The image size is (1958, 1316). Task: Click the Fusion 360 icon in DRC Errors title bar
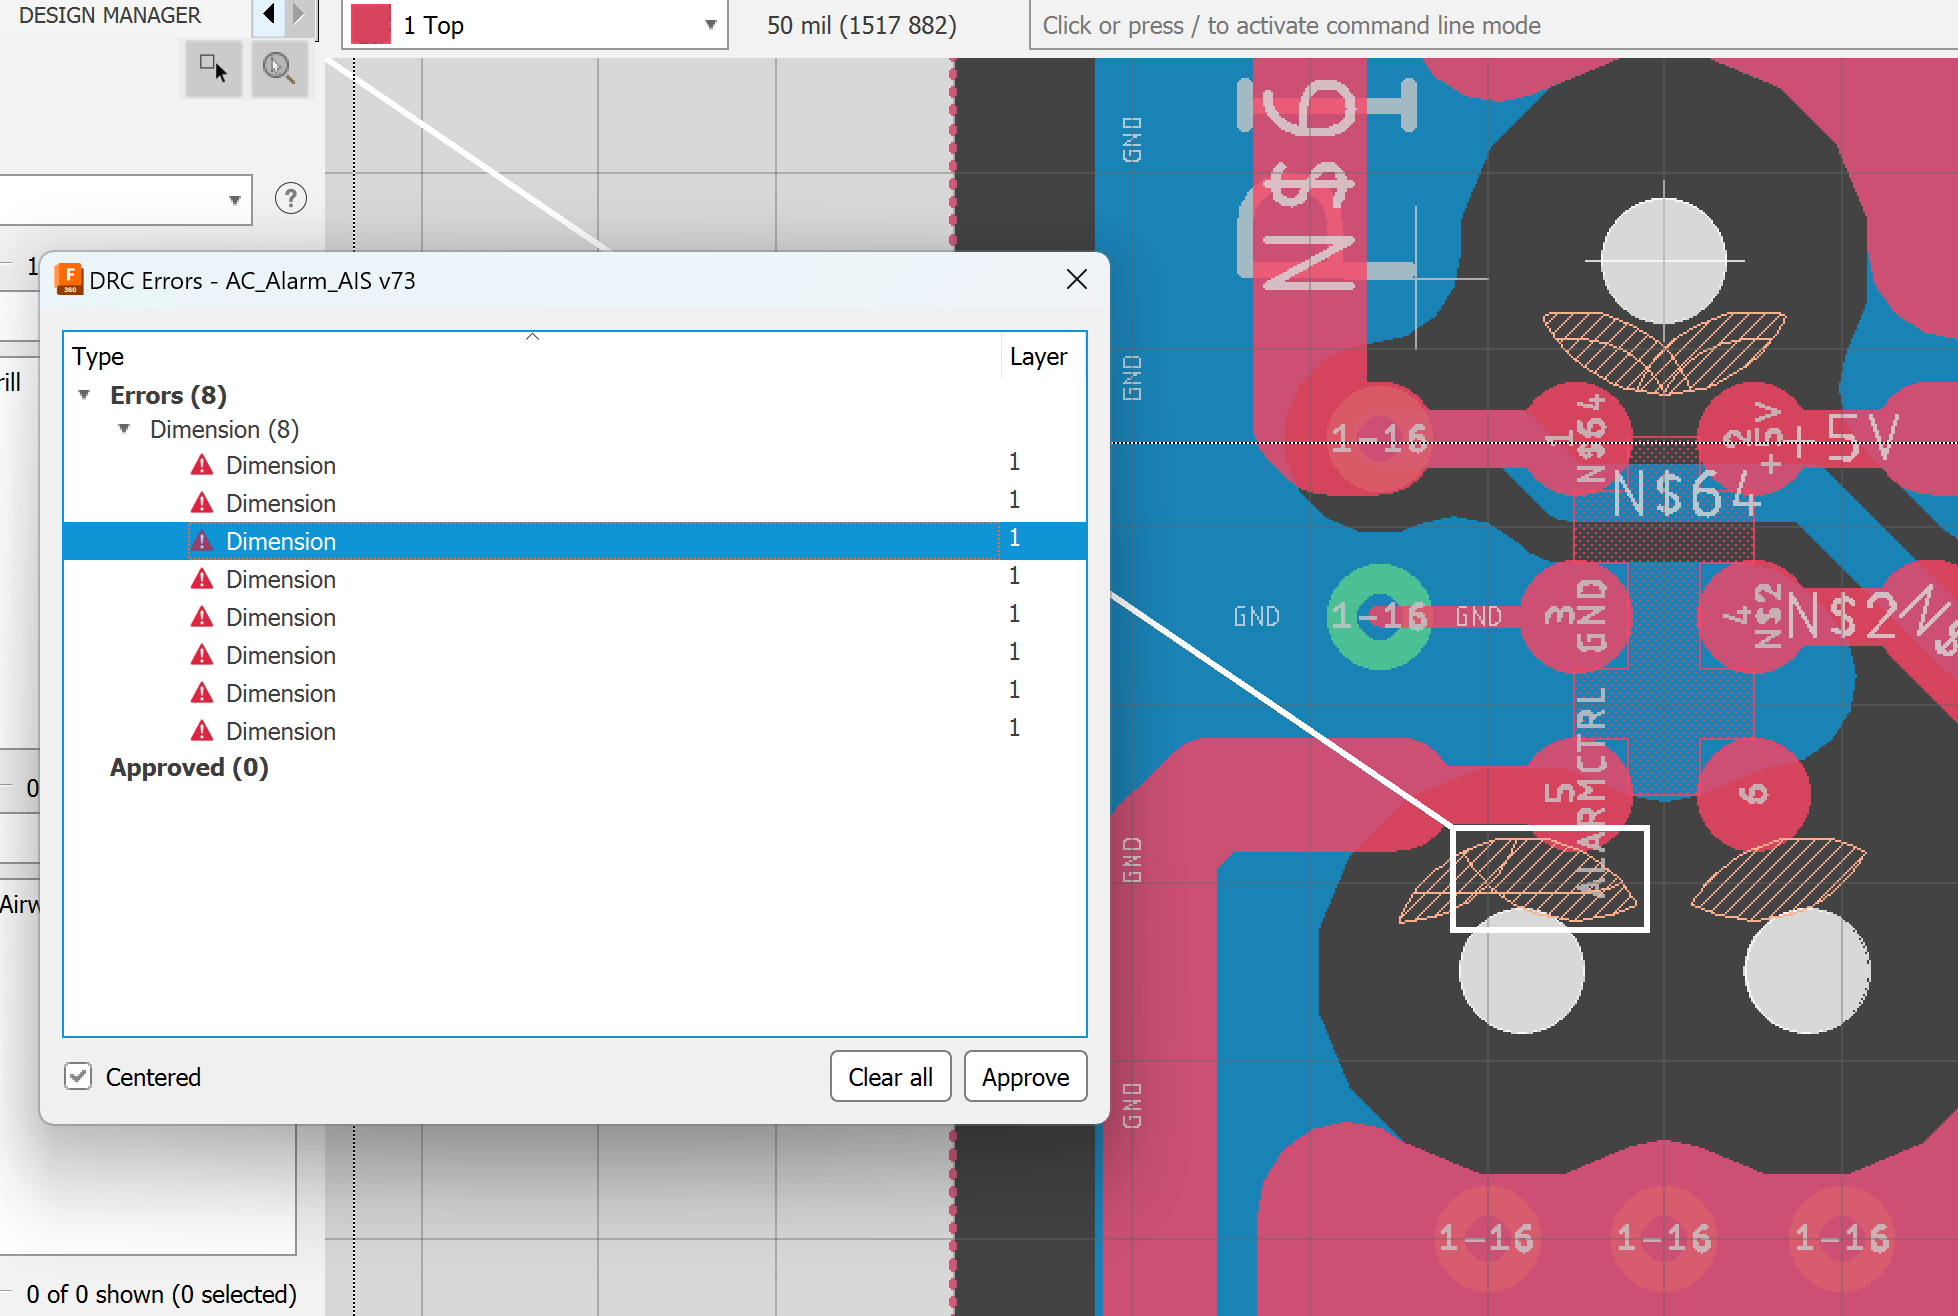pos(68,280)
